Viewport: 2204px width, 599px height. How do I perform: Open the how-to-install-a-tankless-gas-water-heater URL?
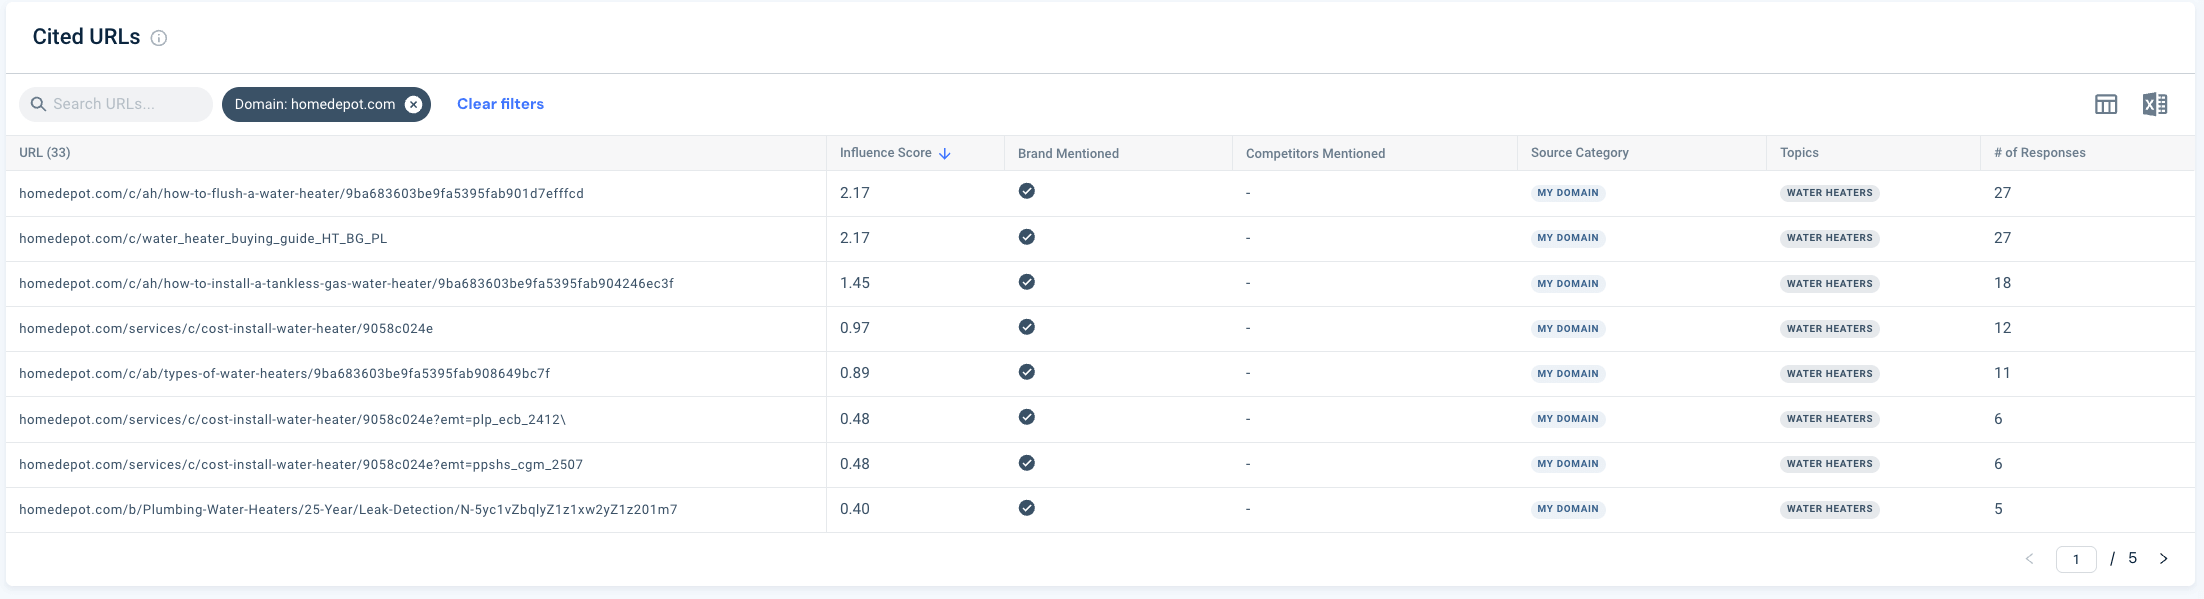[346, 284]
